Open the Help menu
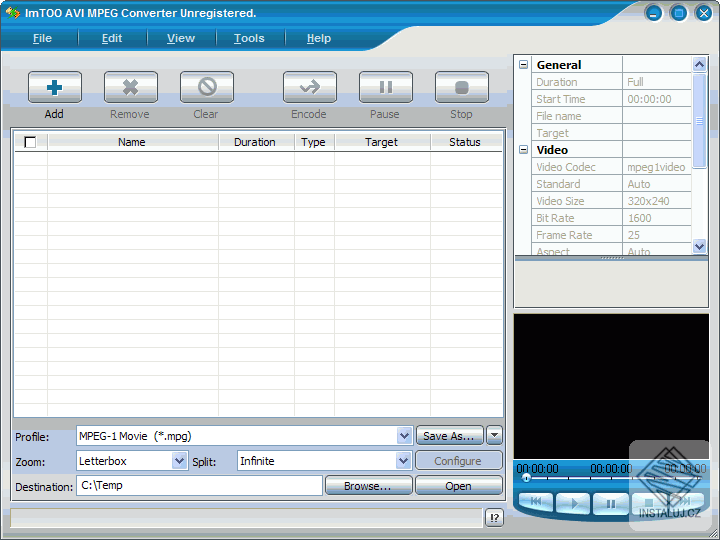Screen dimensions: 720x540 tap(319, 38)
